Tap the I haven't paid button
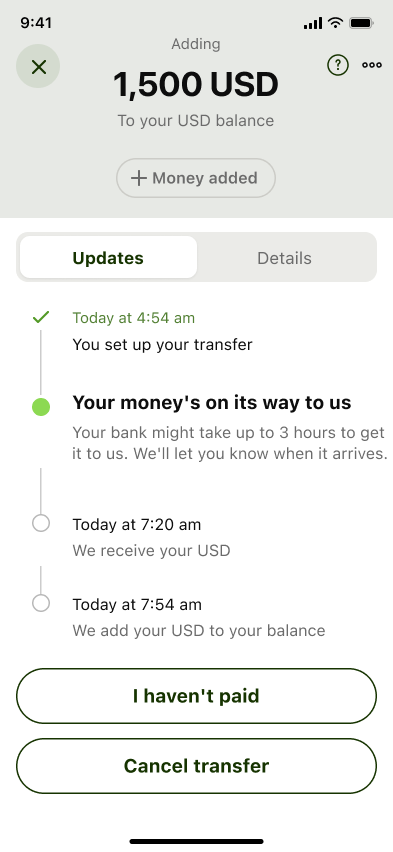 (x=196, y=696)
